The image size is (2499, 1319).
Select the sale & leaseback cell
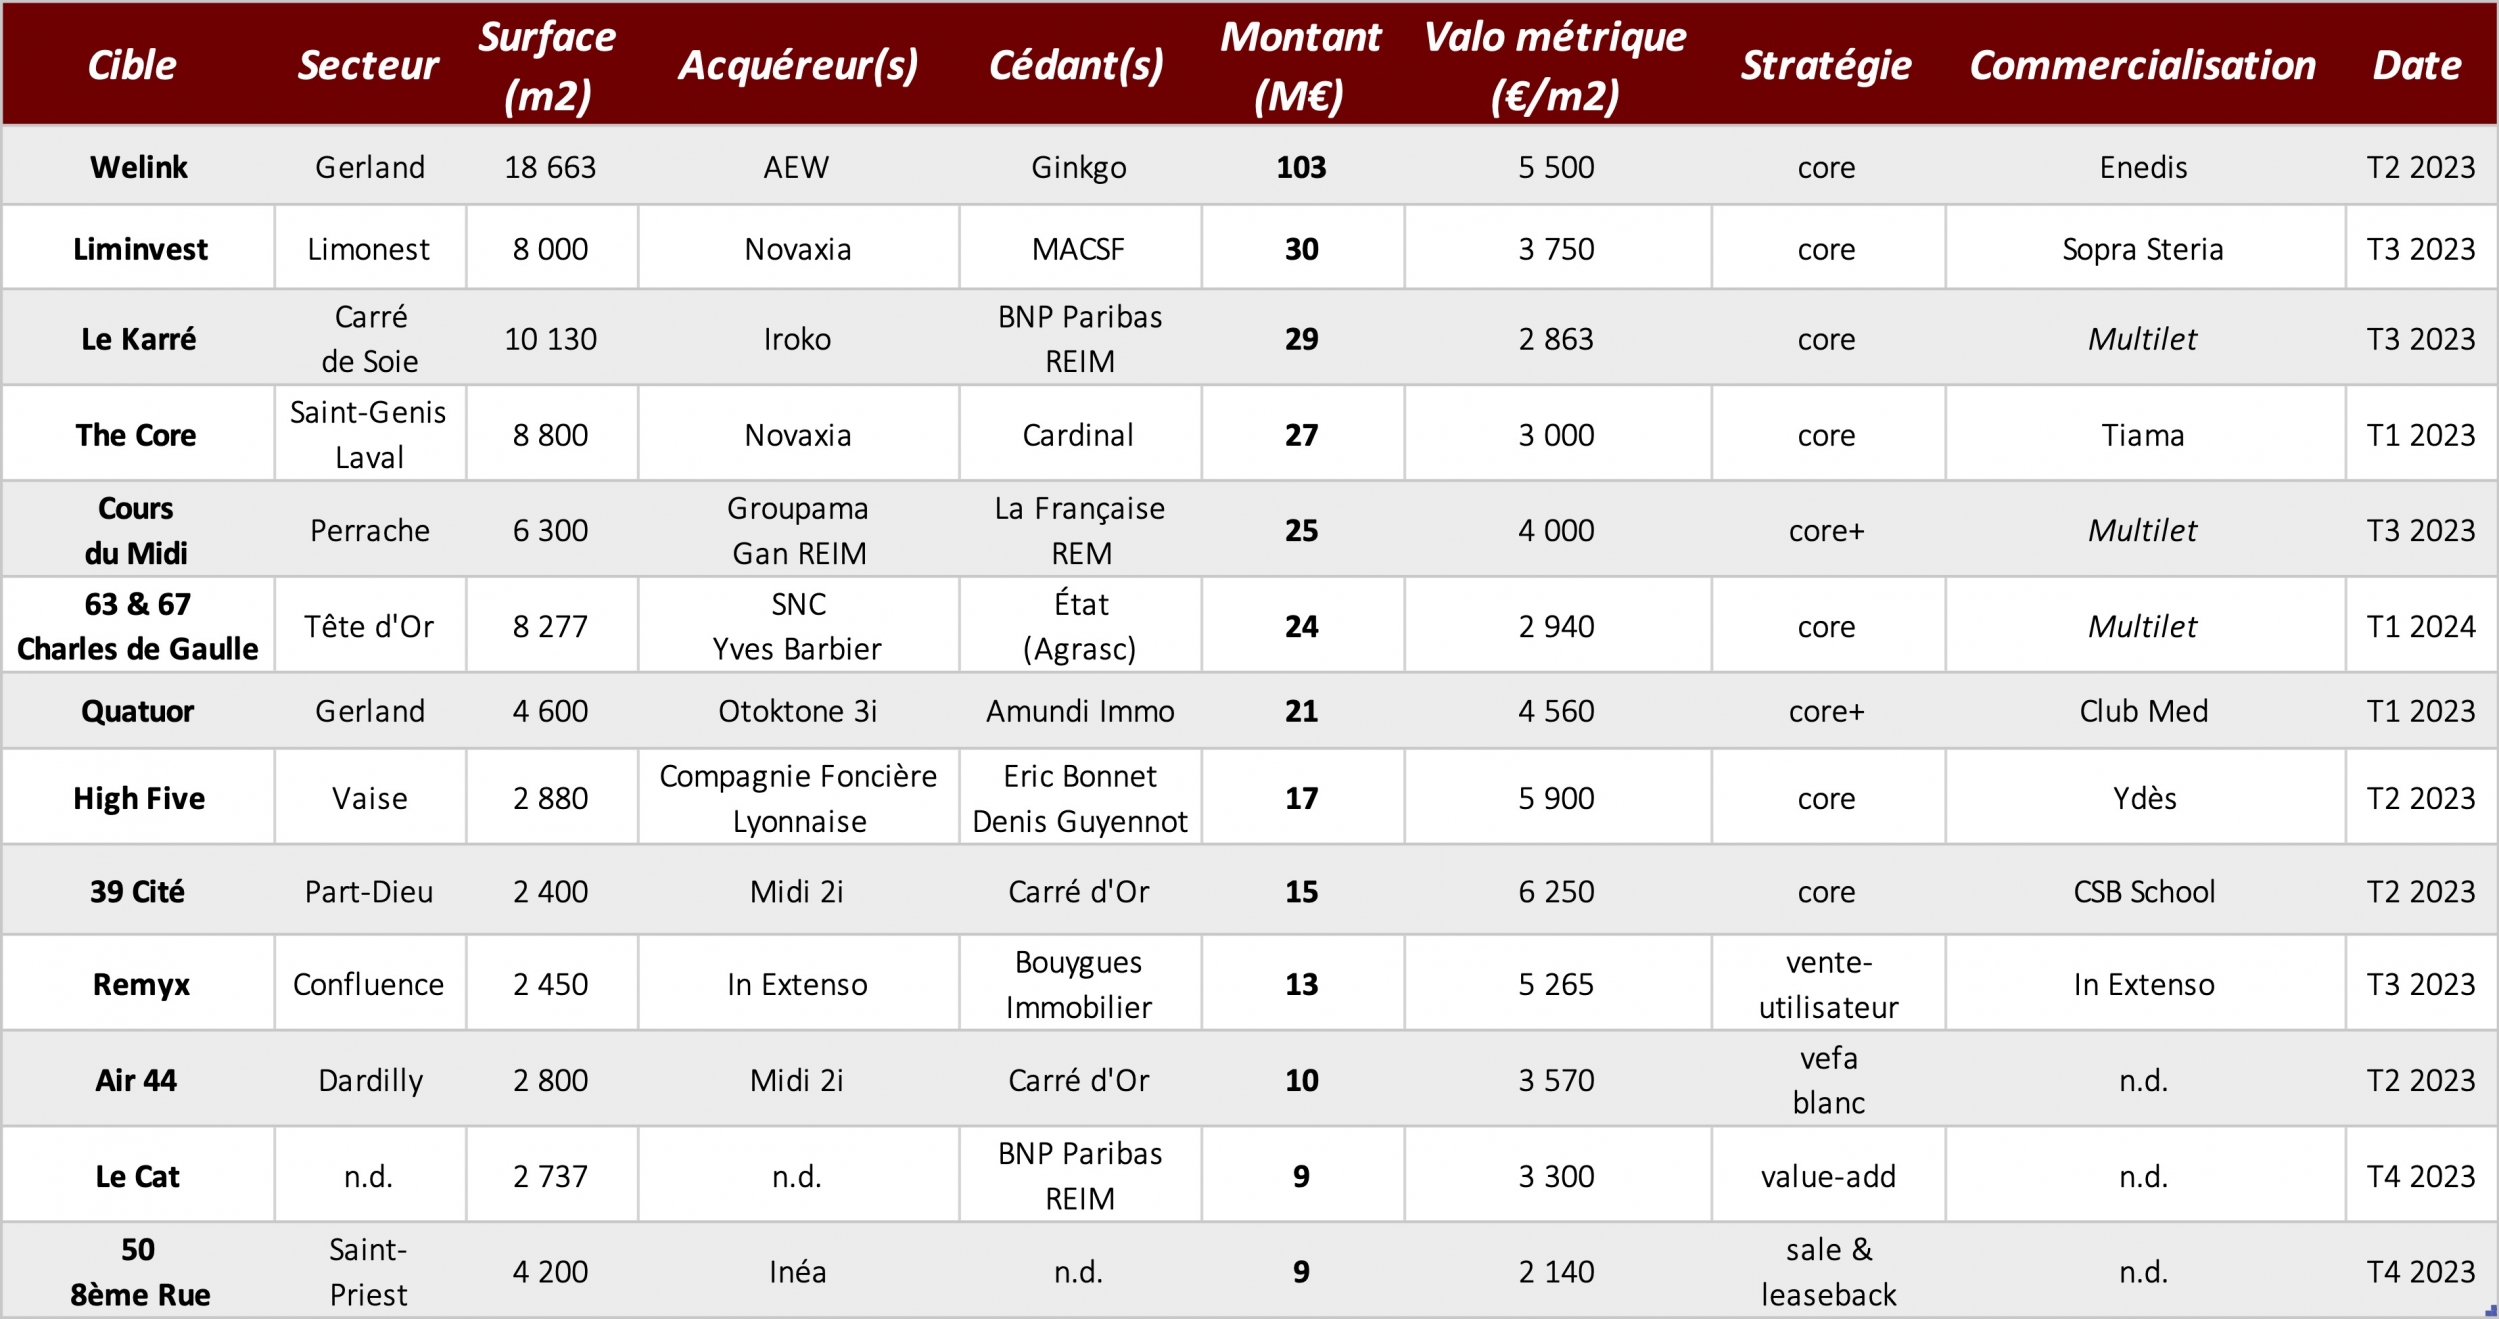click(1827, 1272)
